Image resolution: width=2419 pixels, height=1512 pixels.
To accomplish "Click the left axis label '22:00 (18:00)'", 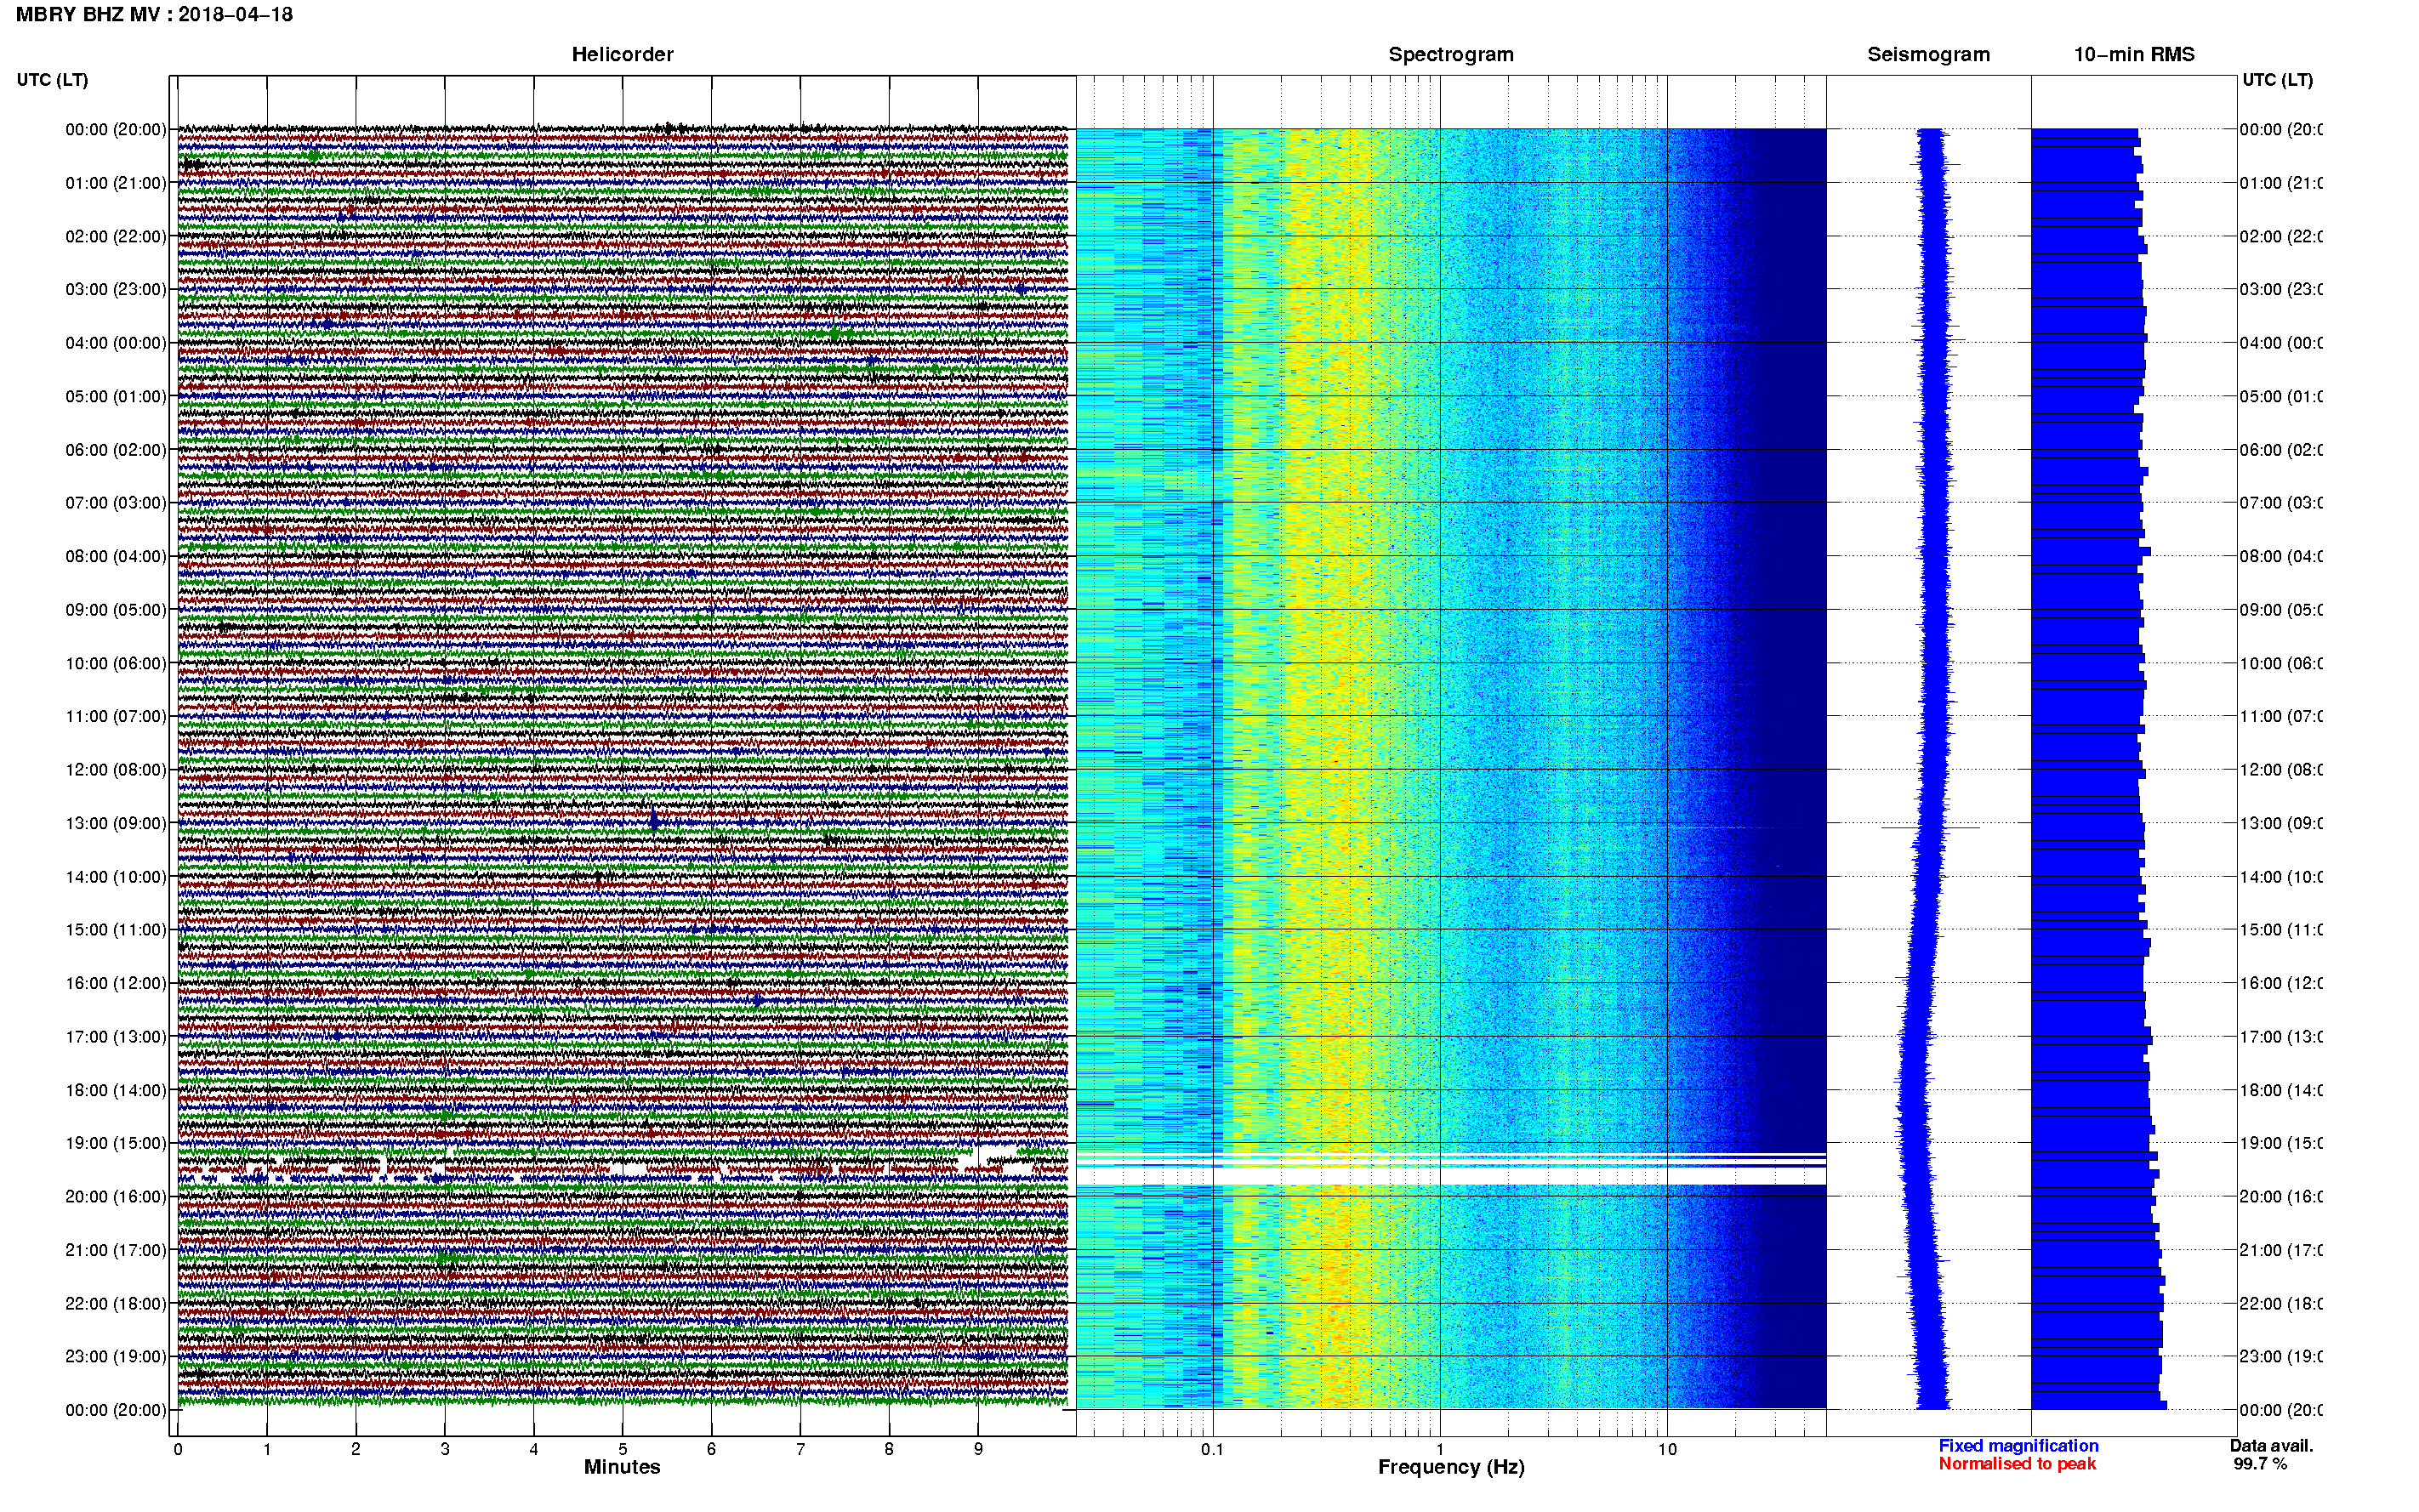I will [x=116, y=1304].
